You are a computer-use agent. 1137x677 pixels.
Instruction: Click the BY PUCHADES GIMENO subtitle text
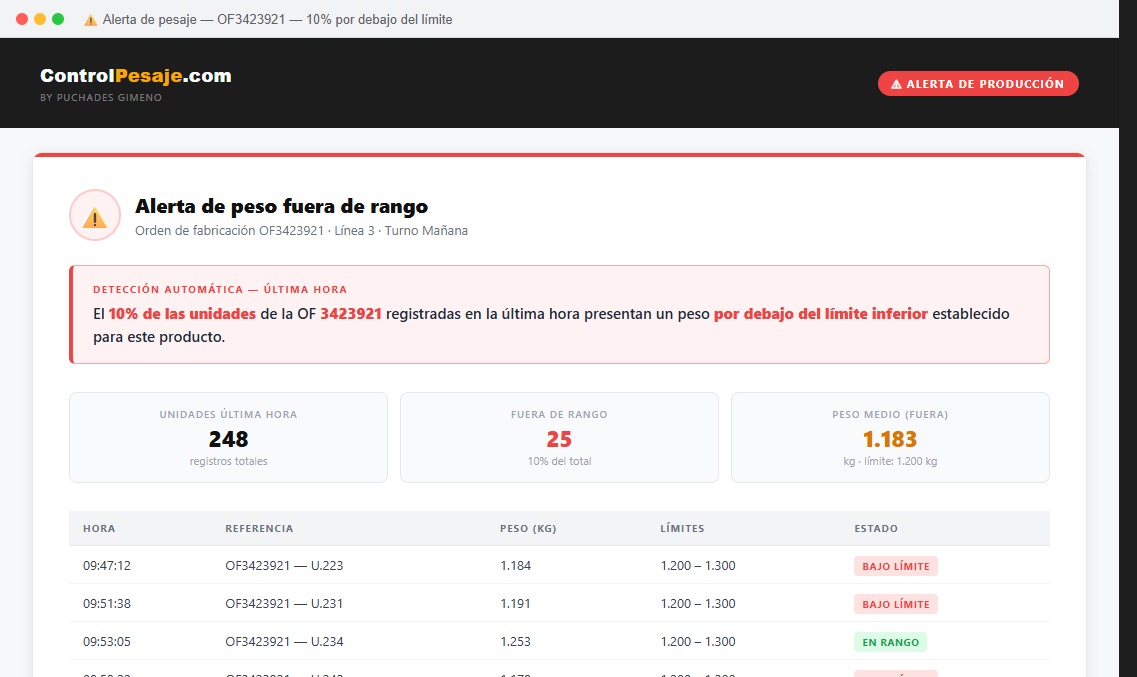pyautogui.click(x=101, y=97)
